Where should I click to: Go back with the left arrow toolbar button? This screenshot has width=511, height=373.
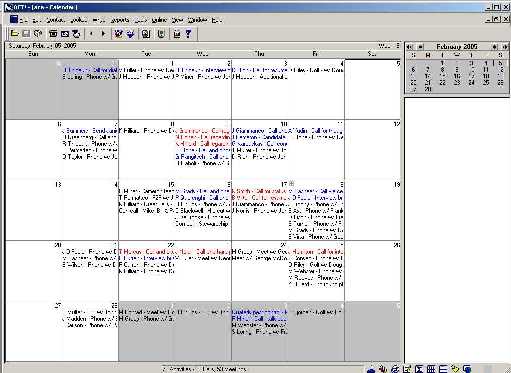coord(91,33)
